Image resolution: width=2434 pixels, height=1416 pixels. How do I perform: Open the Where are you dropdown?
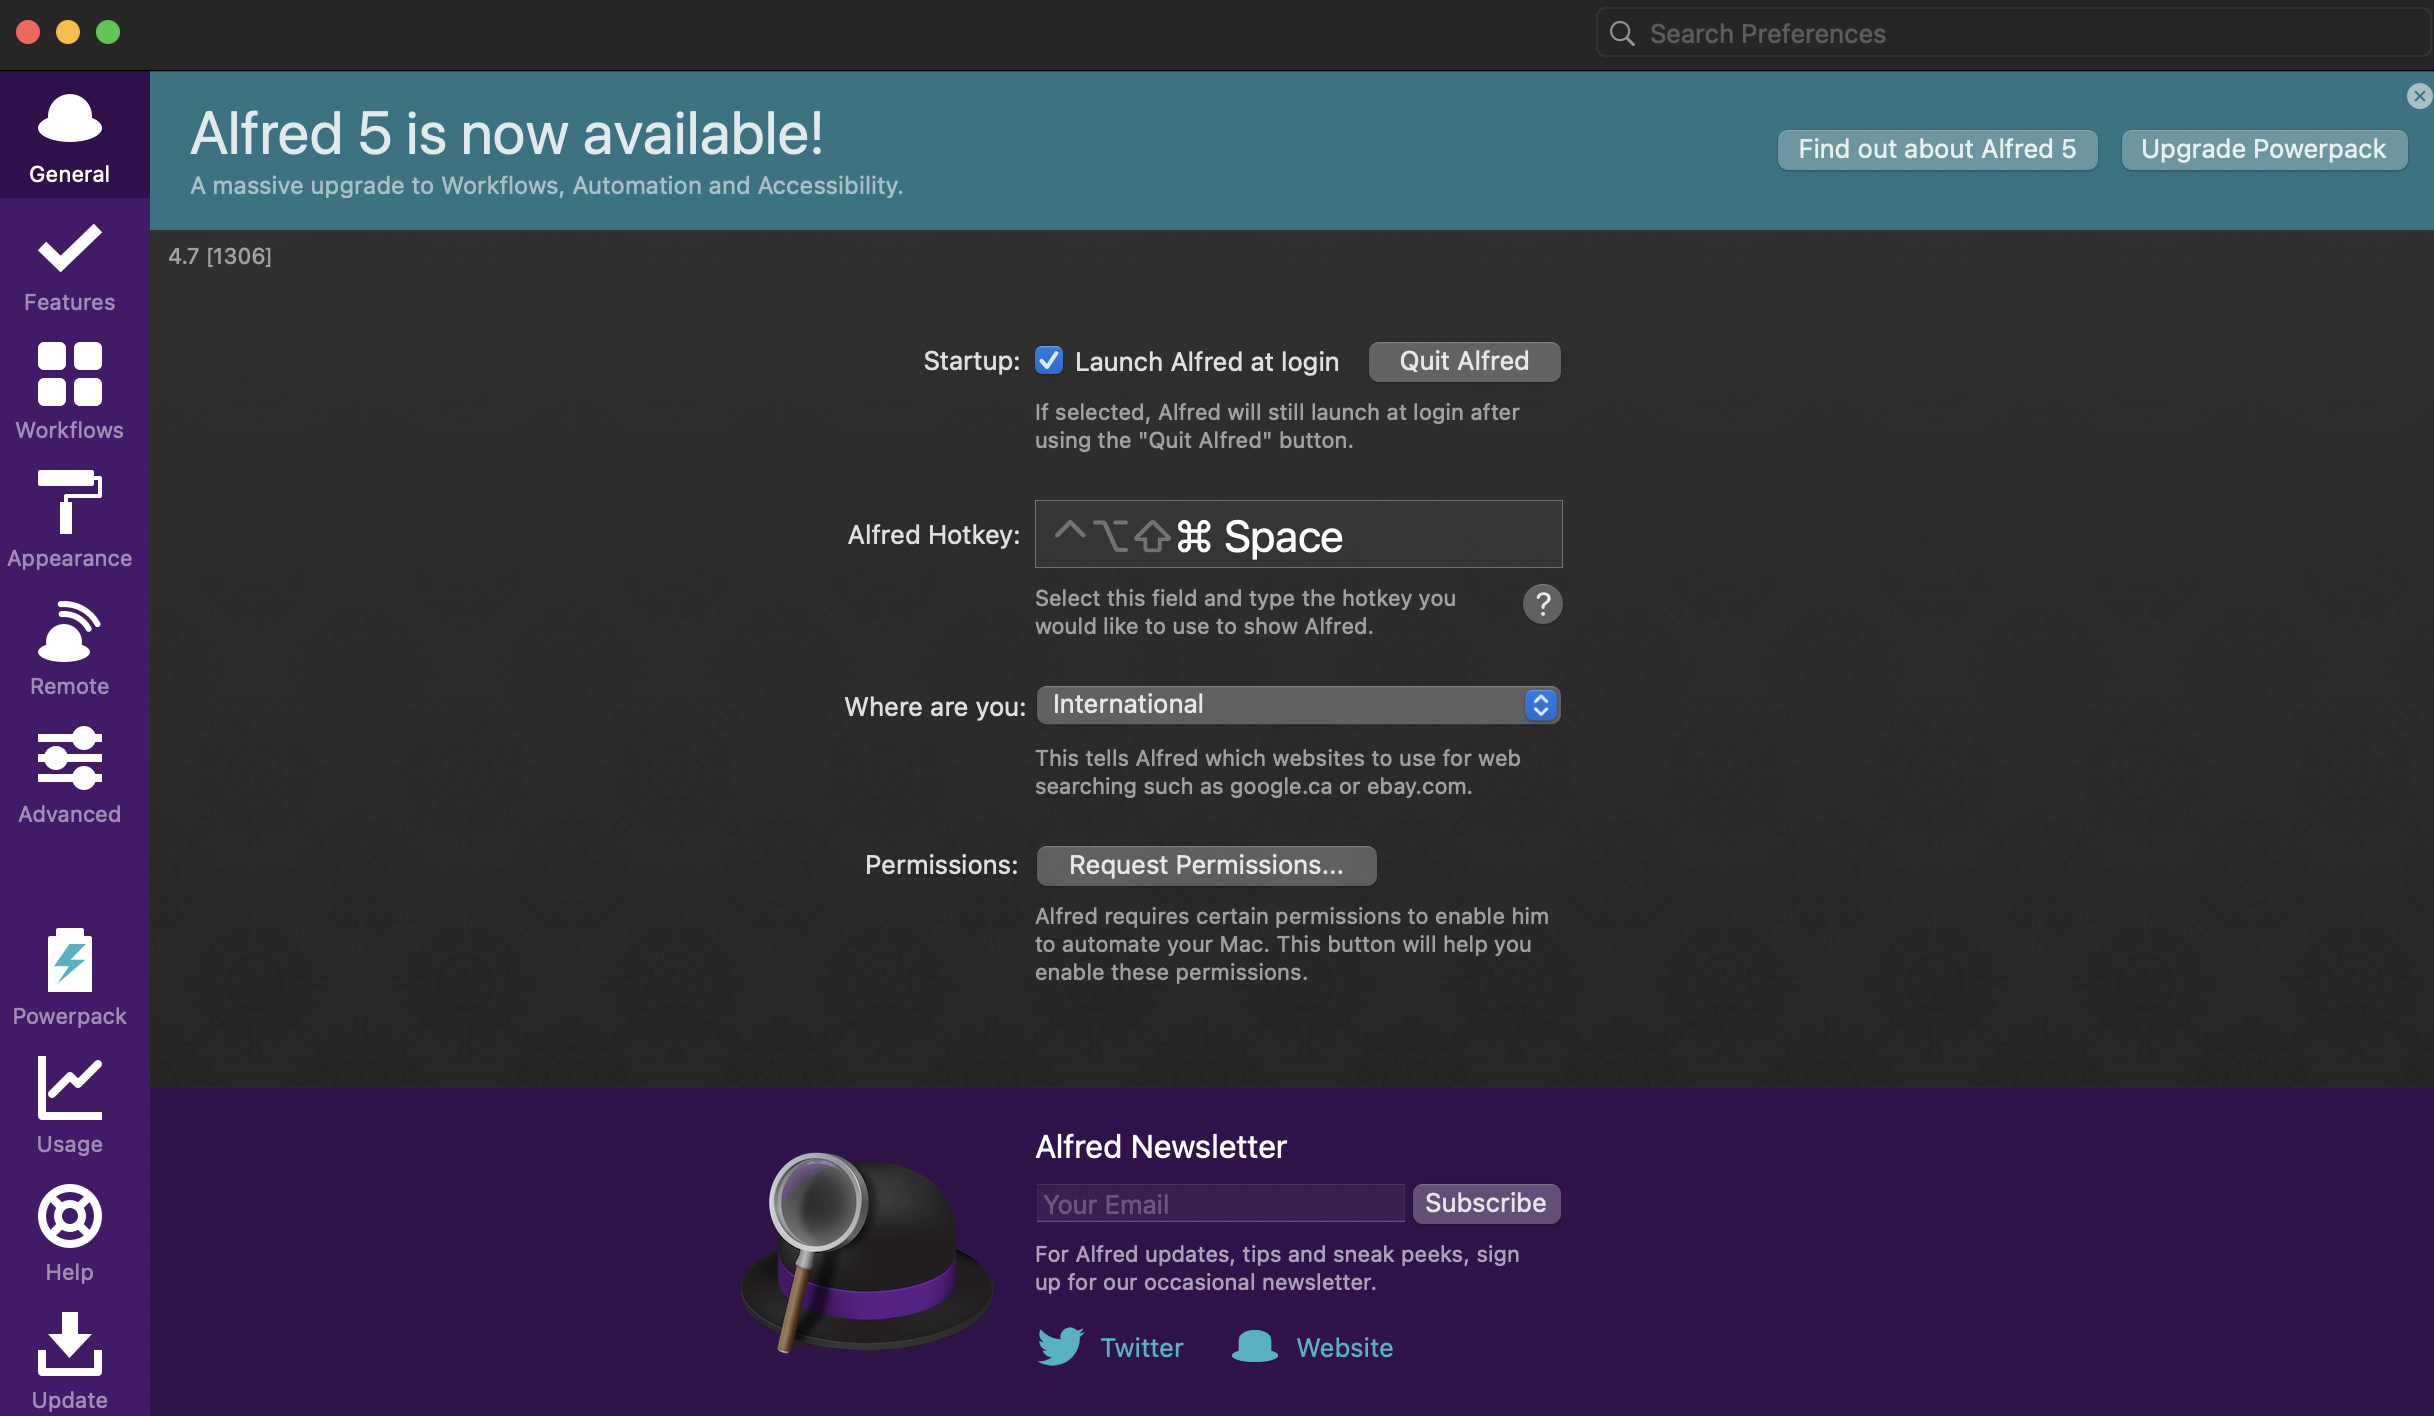pos(1298,705)
